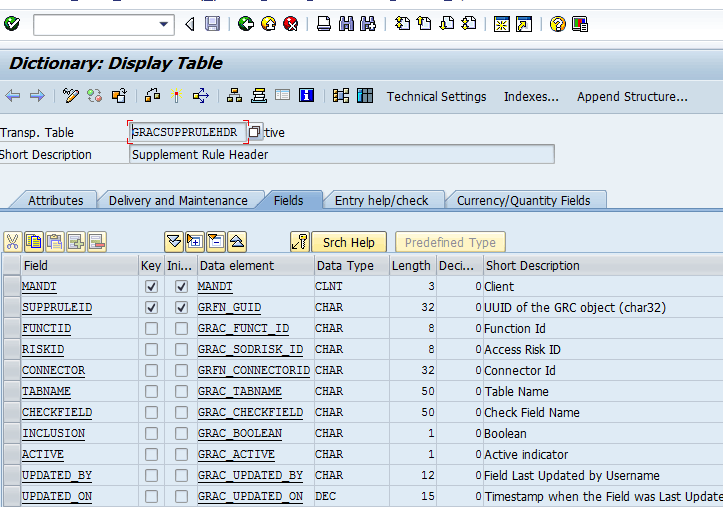Open the command field dropdown arrow
Viewport: 723px width, 507px height.
(163, 24)
